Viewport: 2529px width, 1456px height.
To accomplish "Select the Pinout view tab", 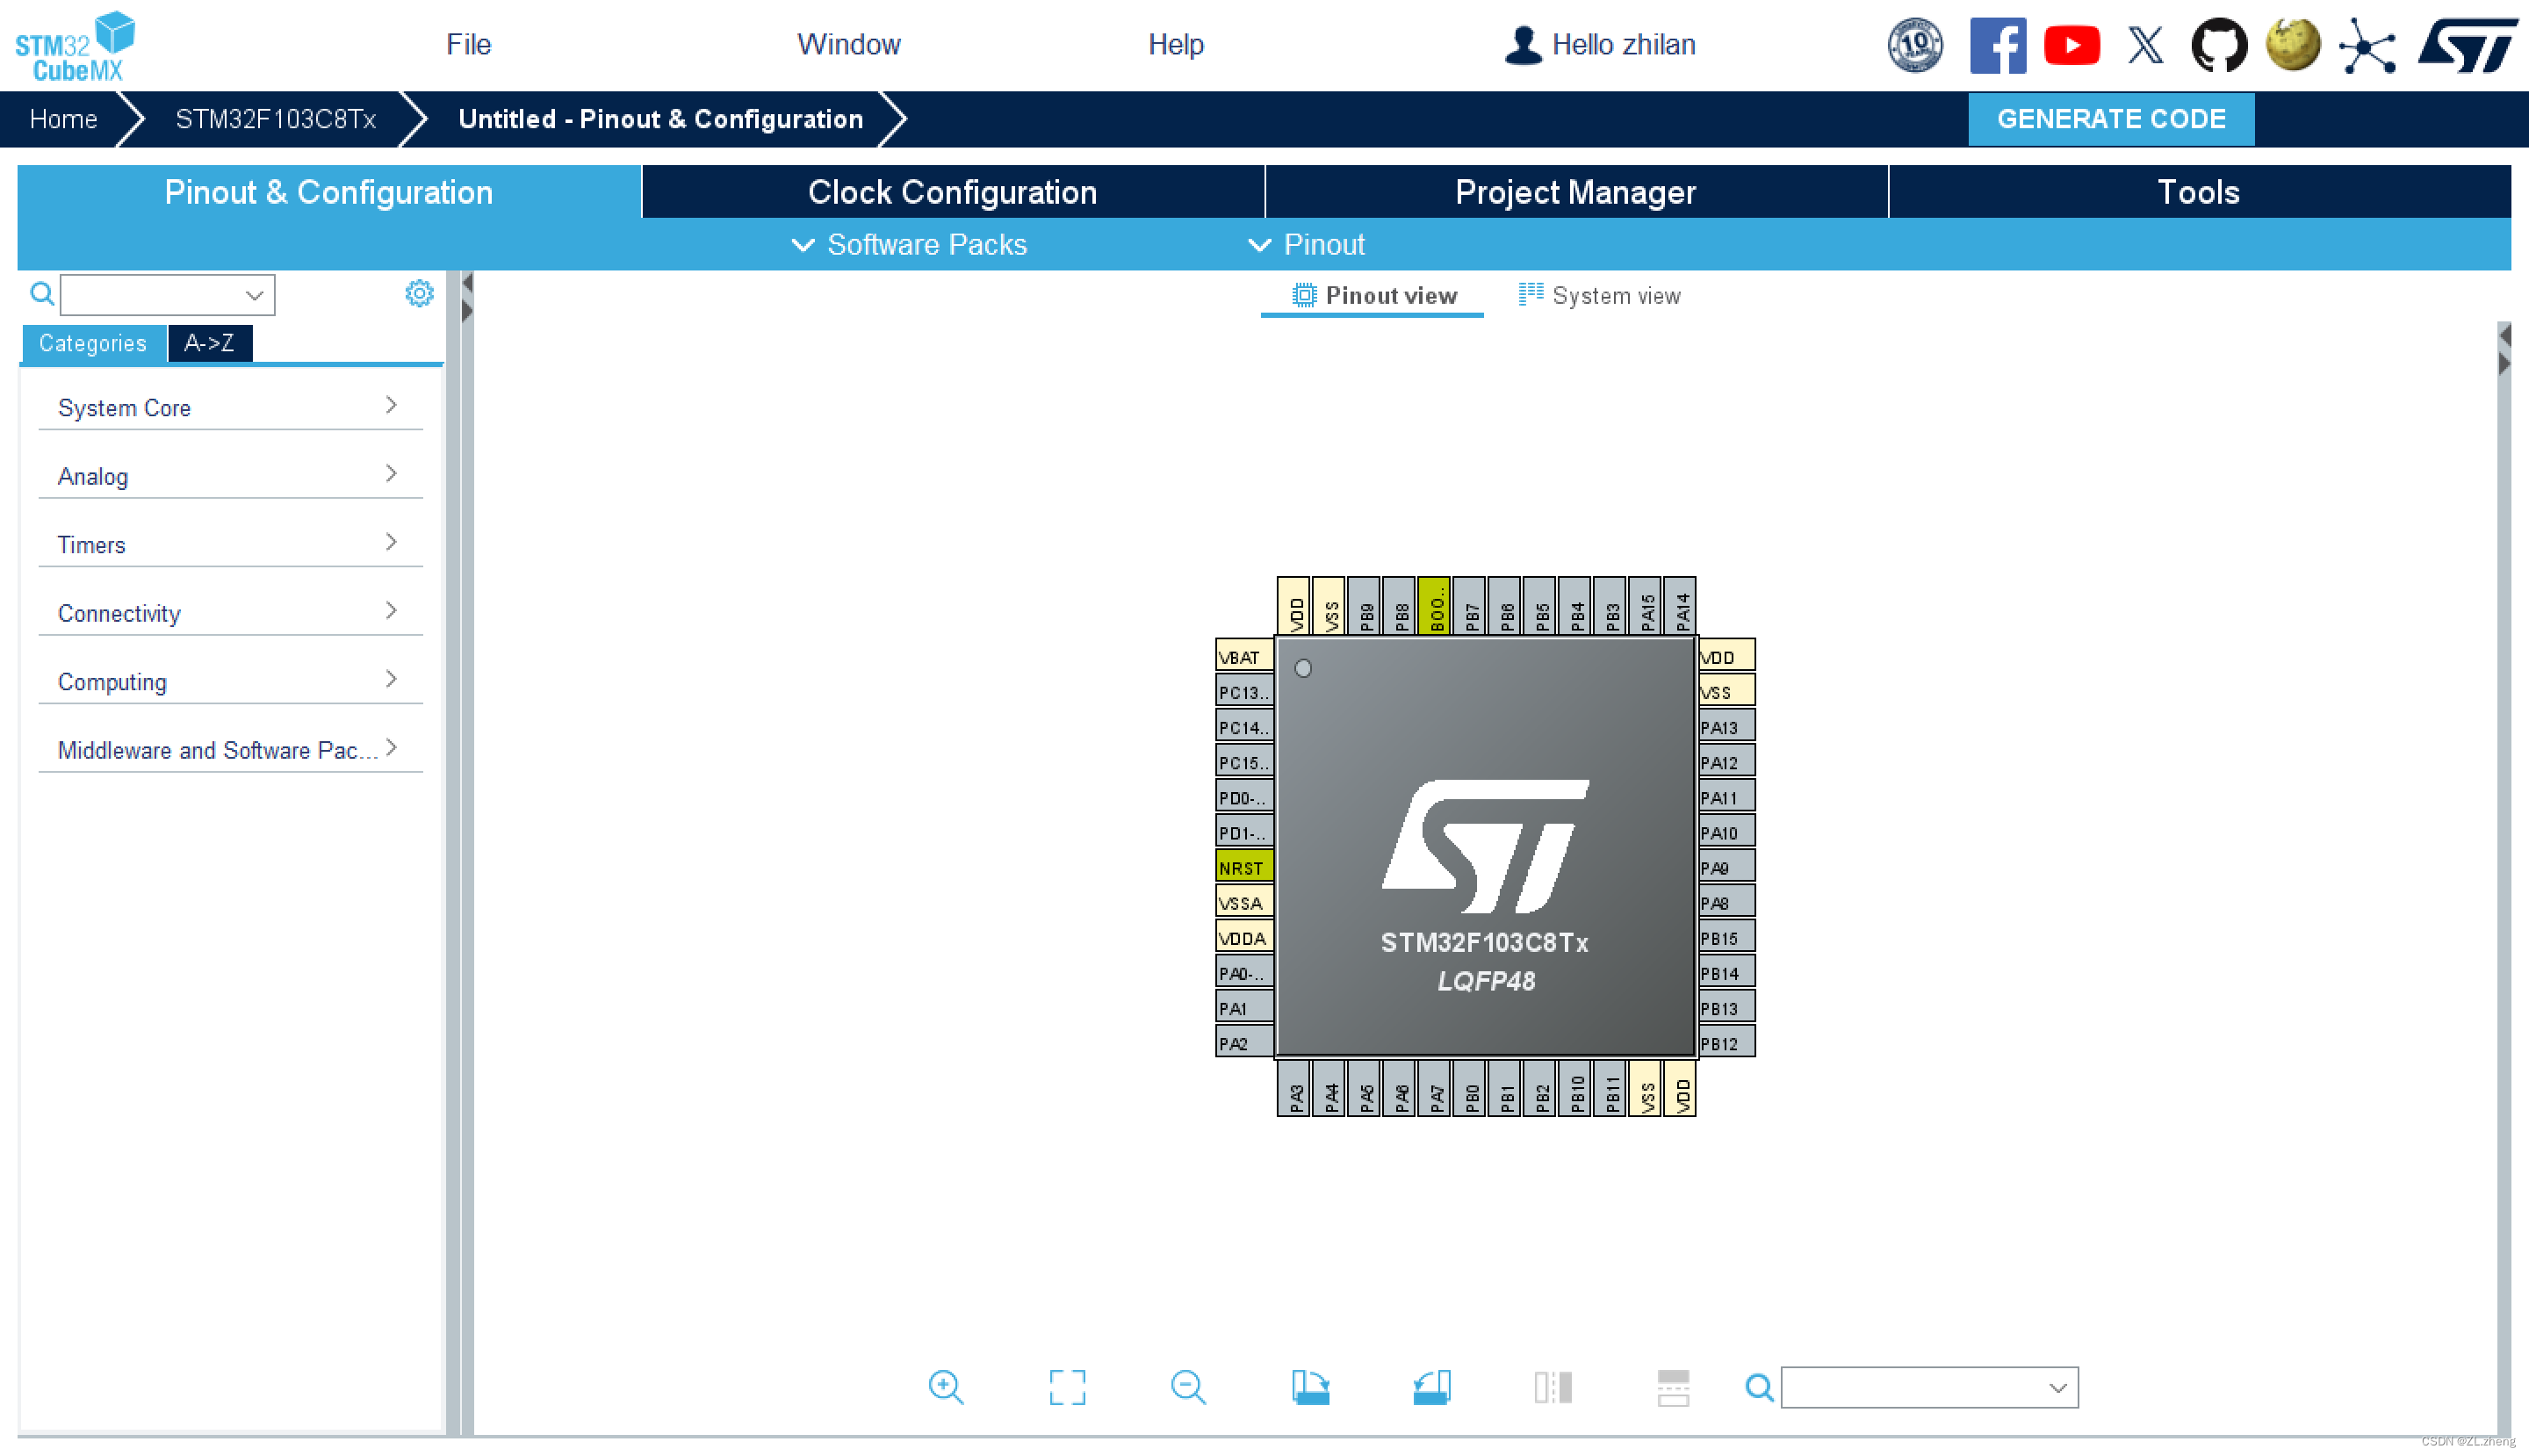I will 1373,296.
